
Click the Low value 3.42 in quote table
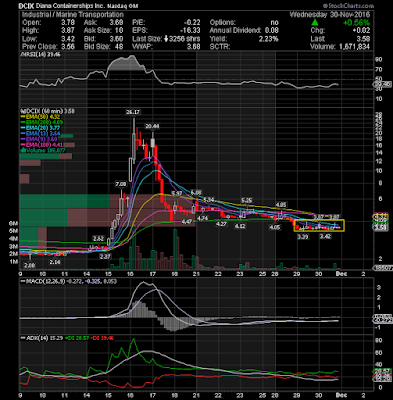68,39
